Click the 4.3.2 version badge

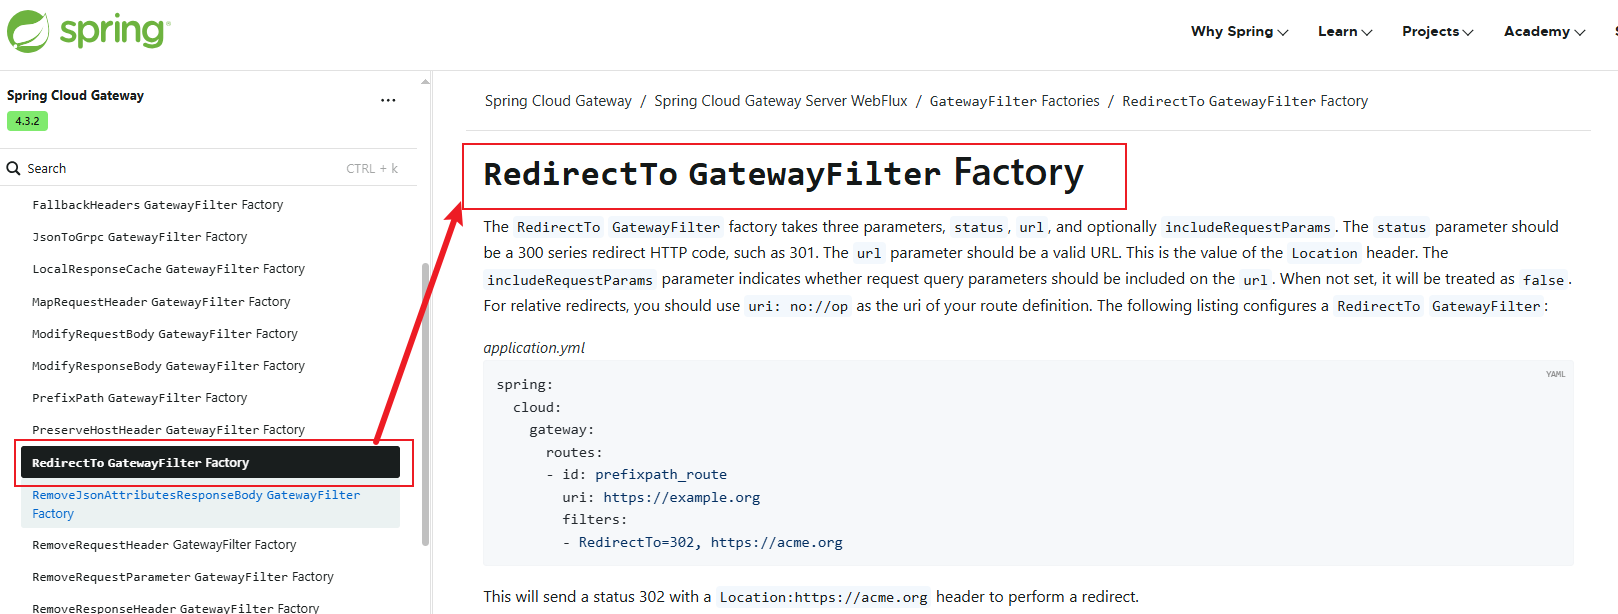click(x=27, y=121)
